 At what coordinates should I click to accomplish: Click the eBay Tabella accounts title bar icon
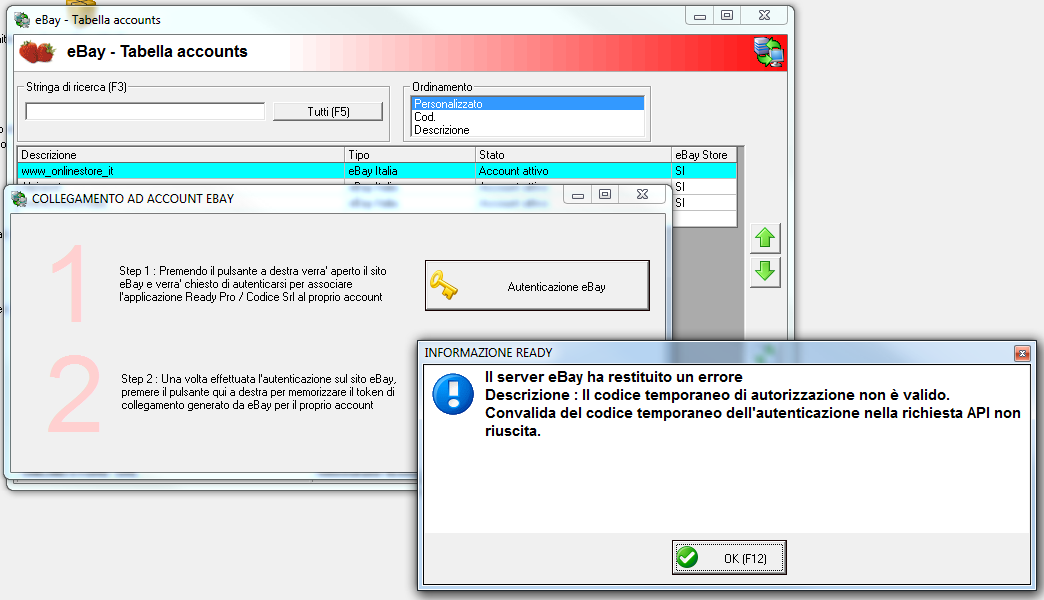coord(22,20)
